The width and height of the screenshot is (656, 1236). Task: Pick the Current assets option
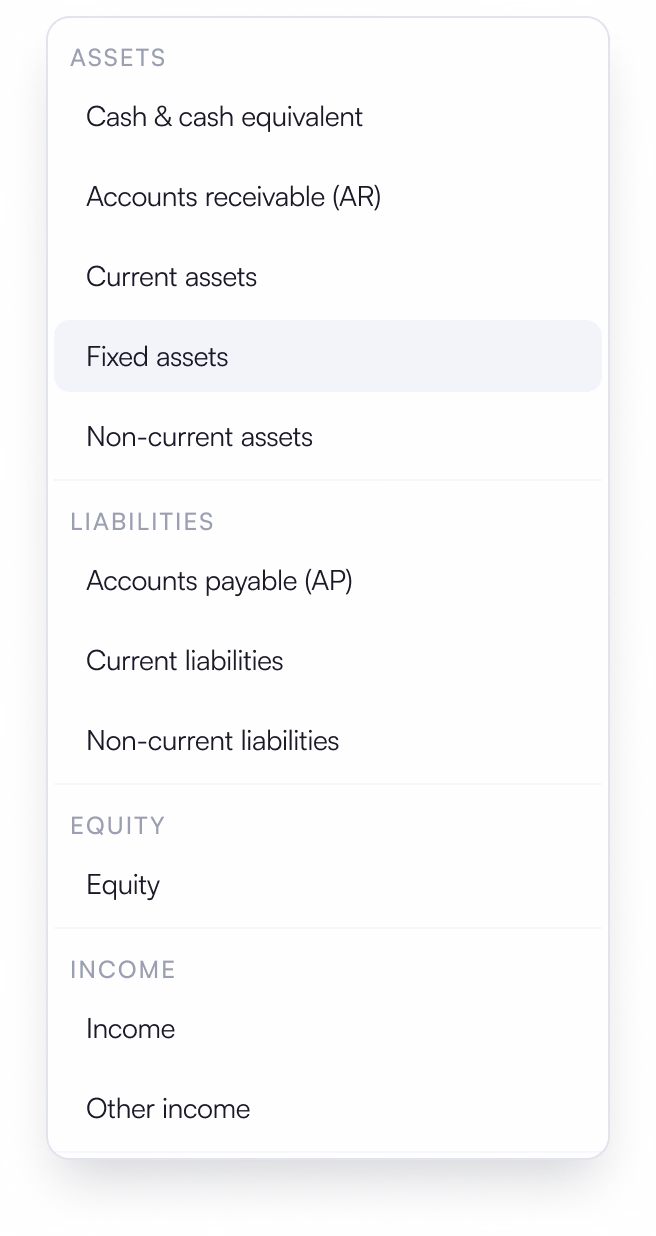click(328, 277)
